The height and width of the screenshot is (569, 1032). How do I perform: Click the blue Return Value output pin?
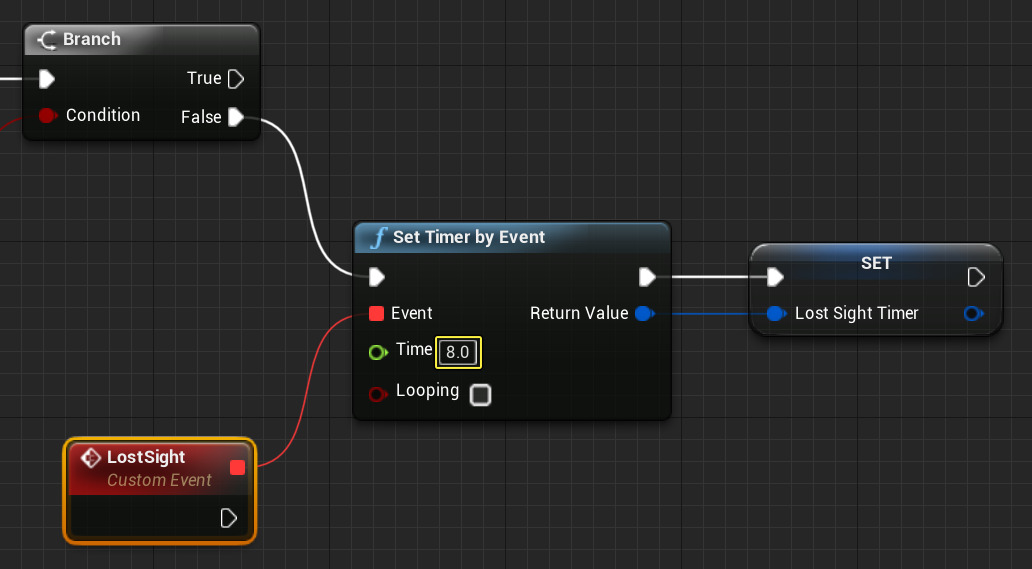[x=644, y=314]
